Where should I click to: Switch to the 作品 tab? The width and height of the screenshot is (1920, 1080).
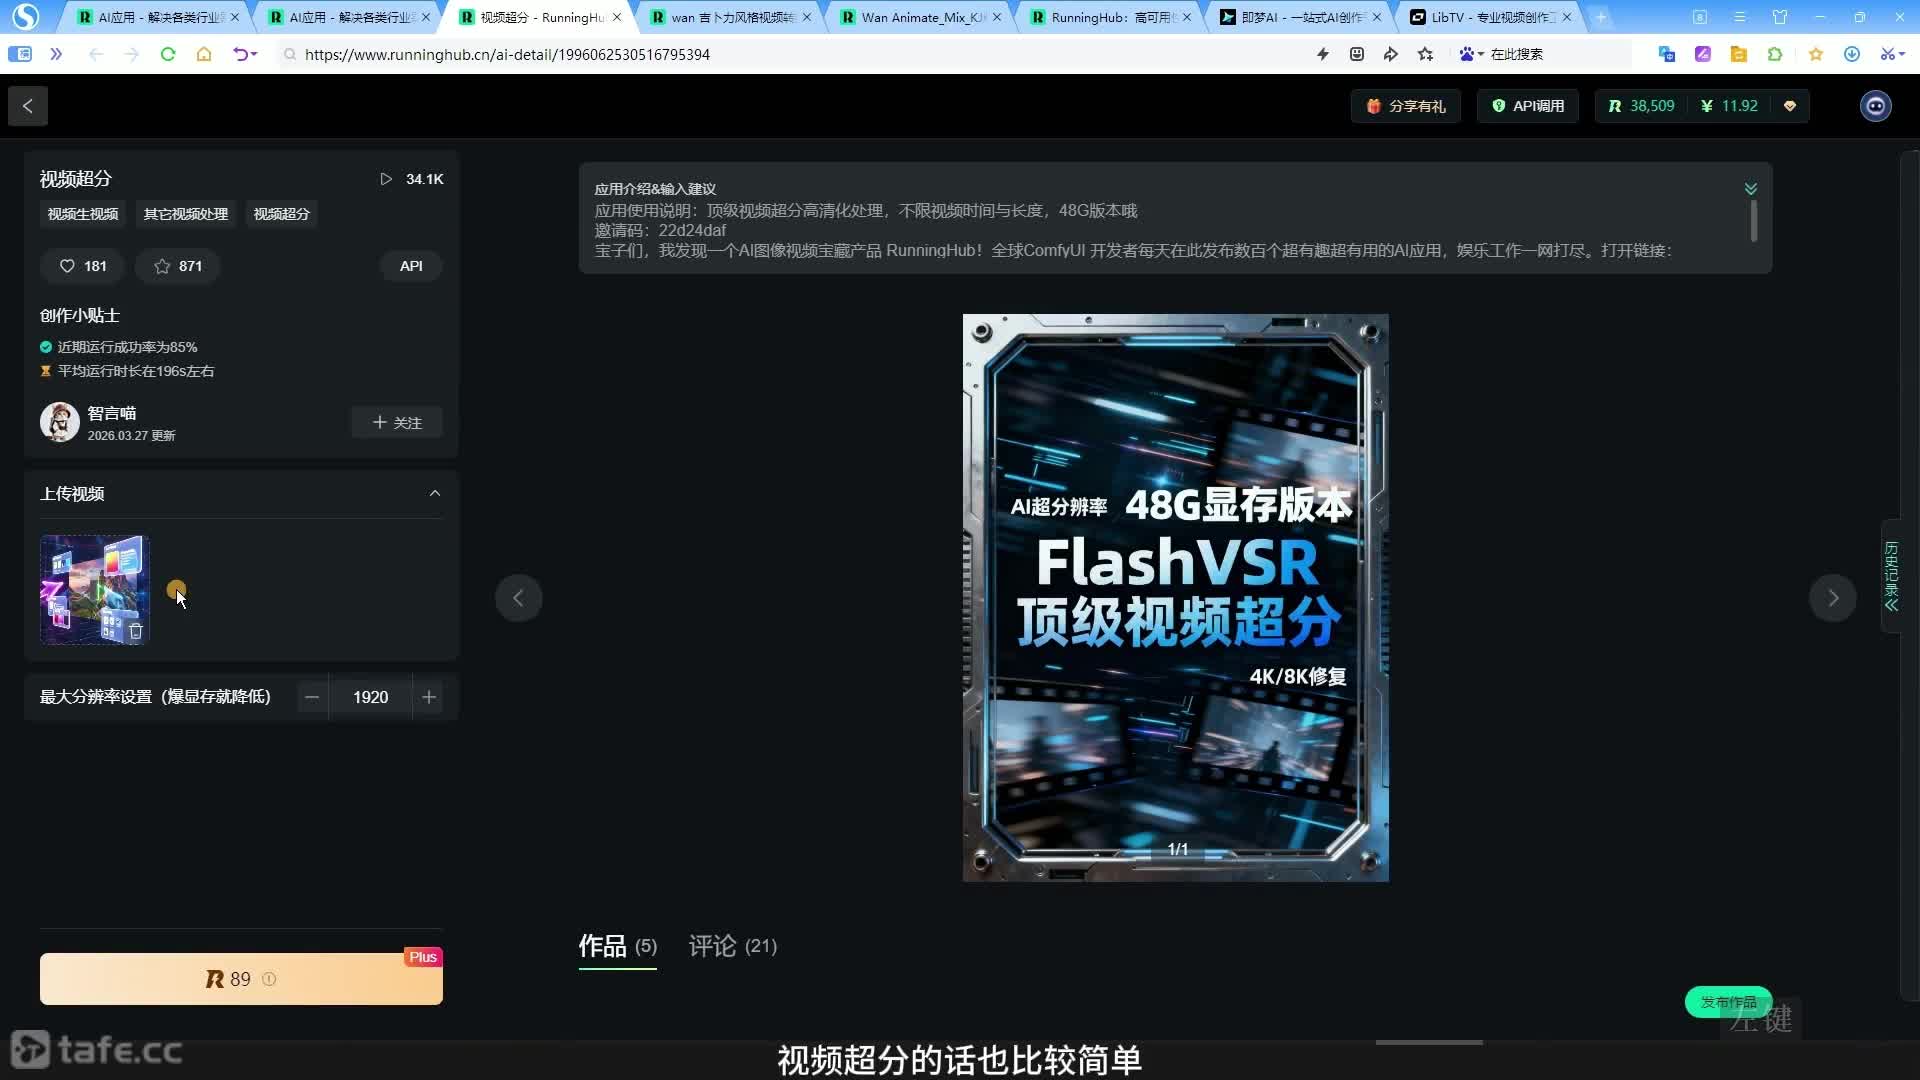point(618,946)
